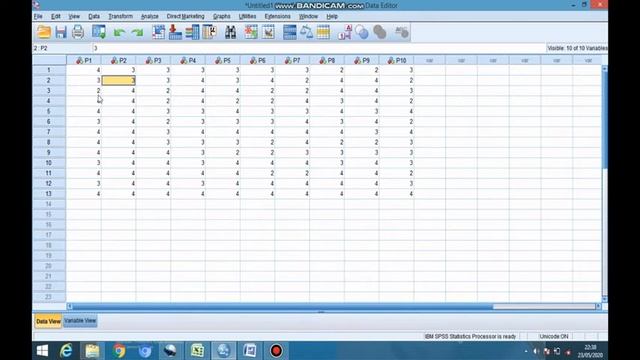The image size is (640, 360).
Task: Click the Insert cases icon
Action: pyautogui.click(x=251, y=32)
